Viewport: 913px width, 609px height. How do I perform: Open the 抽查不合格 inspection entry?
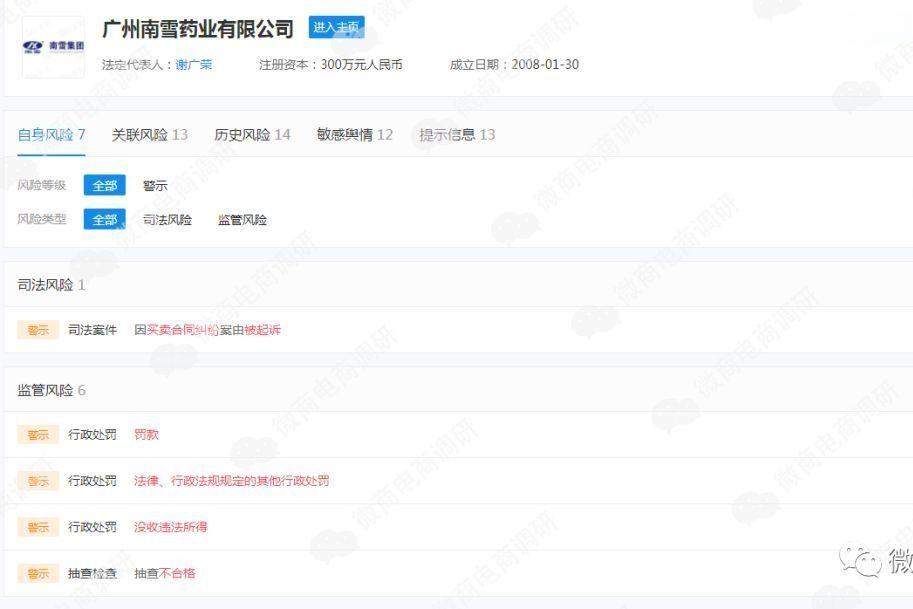165,573
